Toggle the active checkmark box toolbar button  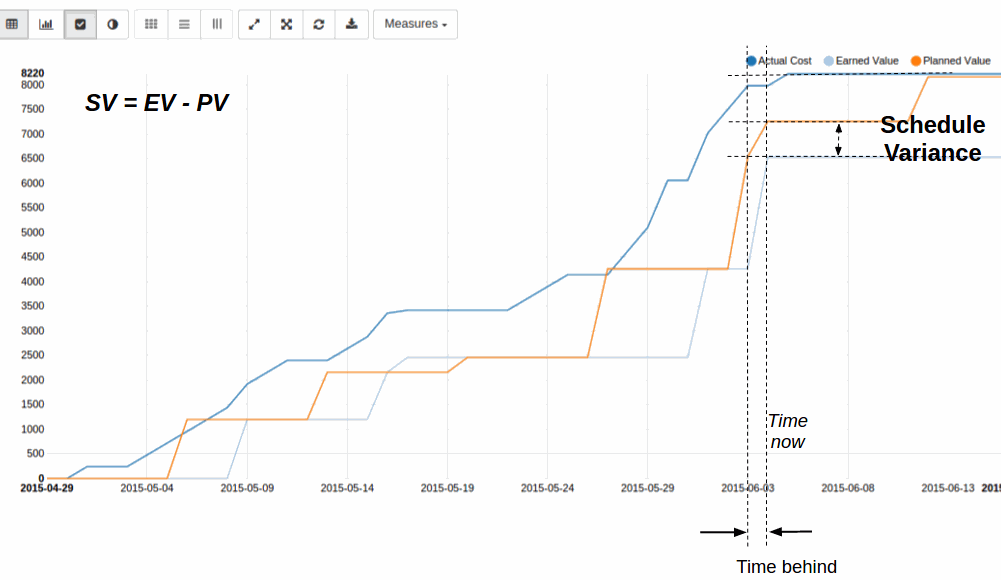pos(80,24)
